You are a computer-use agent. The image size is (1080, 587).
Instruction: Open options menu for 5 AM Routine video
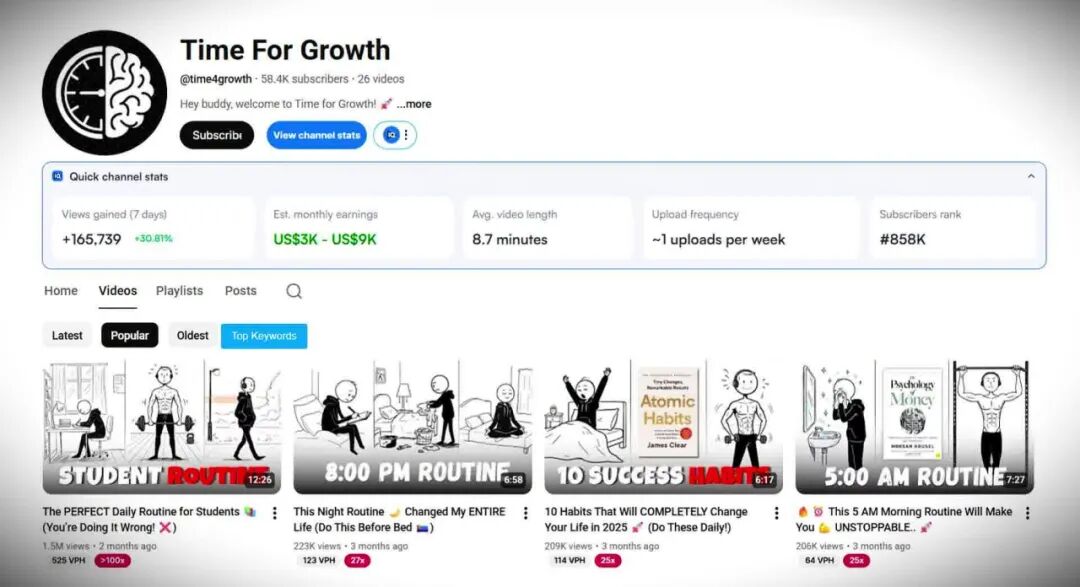(x=1027, y=513)
